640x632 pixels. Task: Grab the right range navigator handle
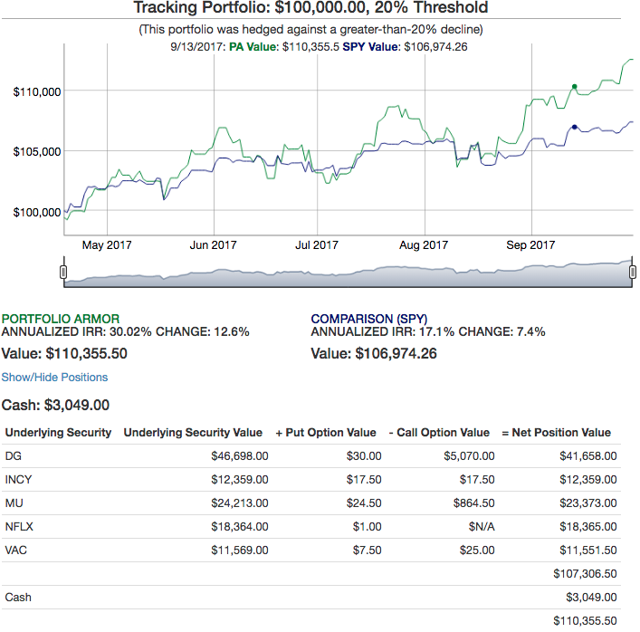pyautogui.click(x=632, y=271)
